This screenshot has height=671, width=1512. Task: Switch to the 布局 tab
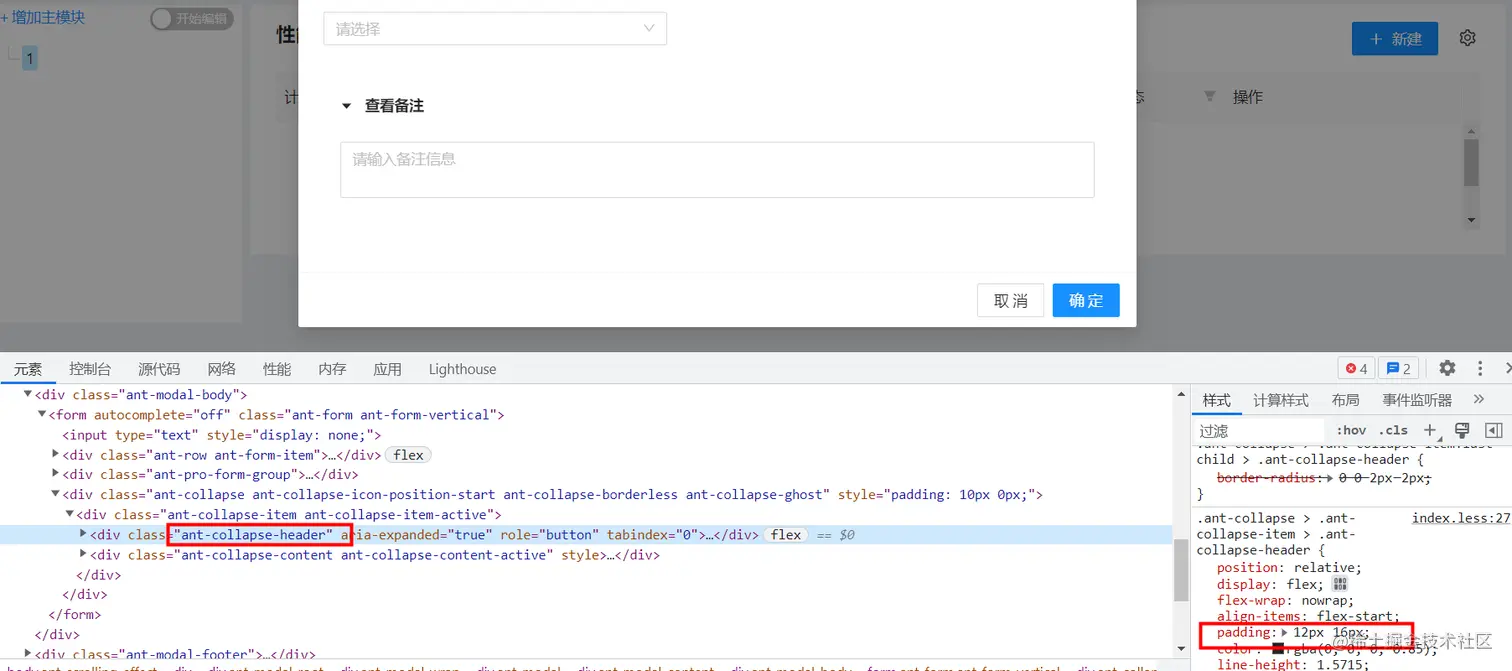point(1345,400)
